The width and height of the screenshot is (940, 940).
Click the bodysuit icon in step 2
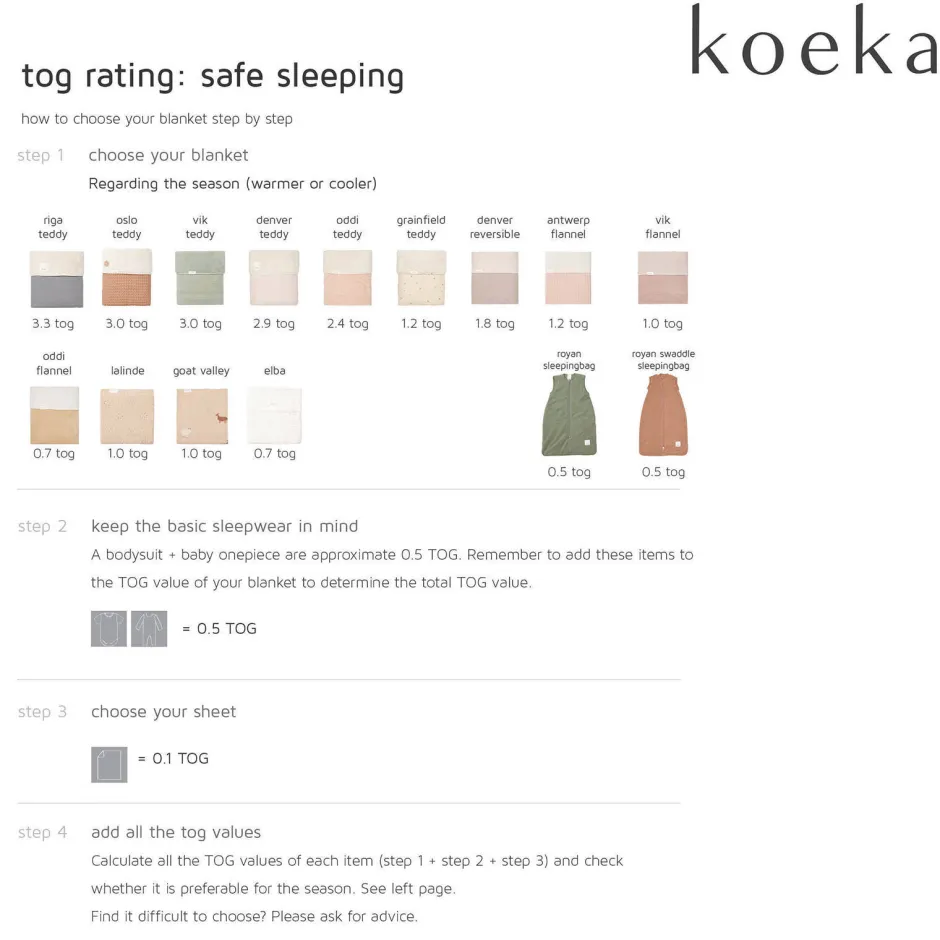(109, 628)
